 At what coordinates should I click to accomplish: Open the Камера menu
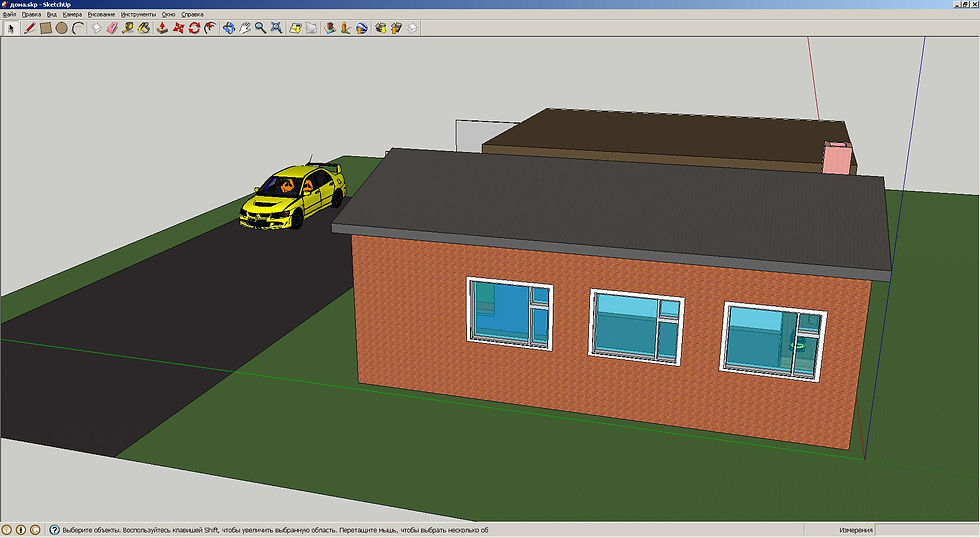click(x=72, y=14)
